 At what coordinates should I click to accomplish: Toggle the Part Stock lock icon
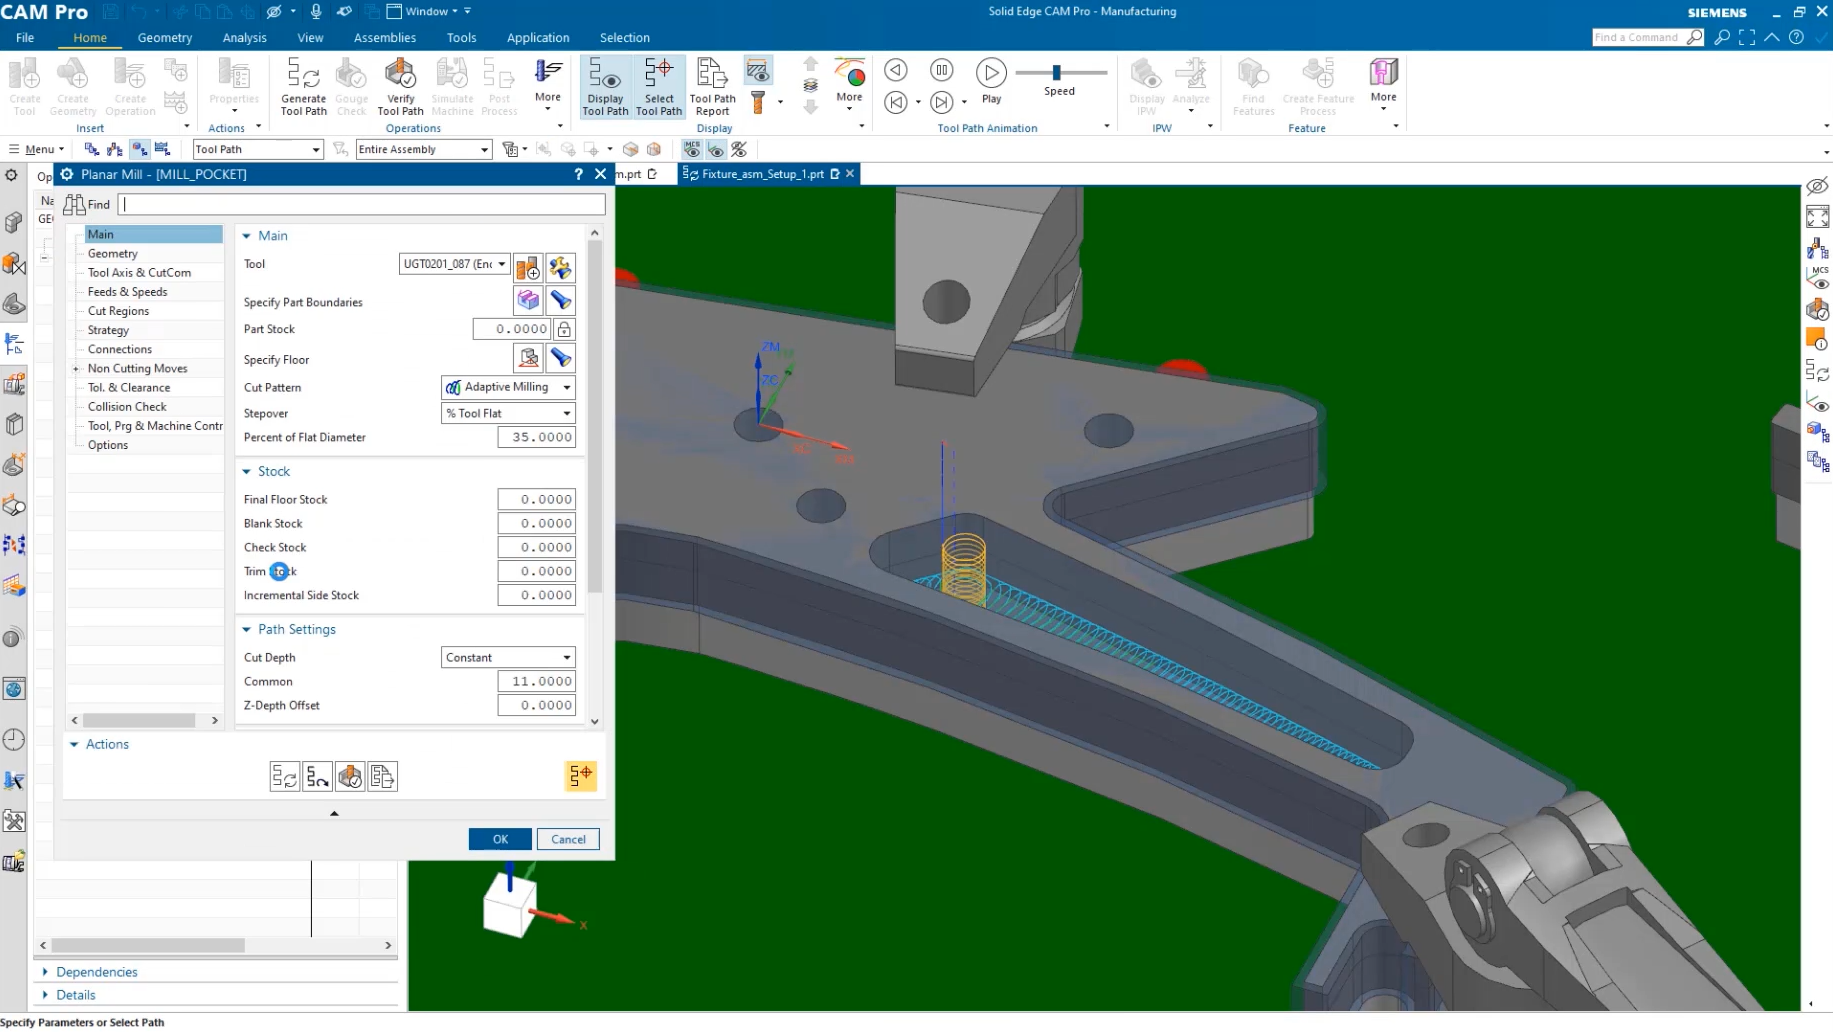click(x=565, y=329)
